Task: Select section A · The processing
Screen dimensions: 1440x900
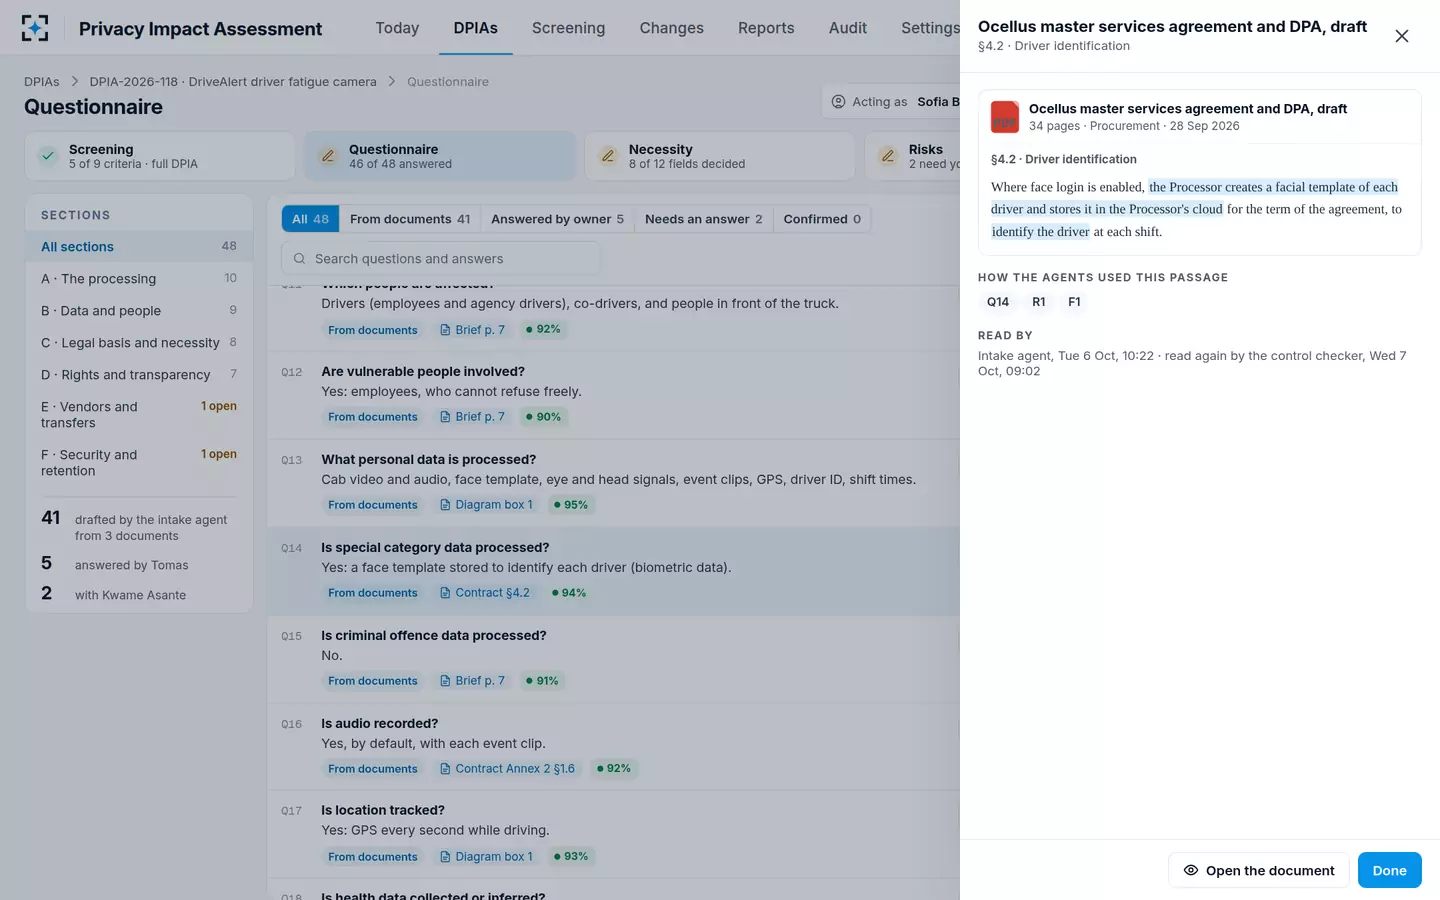Action: 139,279
